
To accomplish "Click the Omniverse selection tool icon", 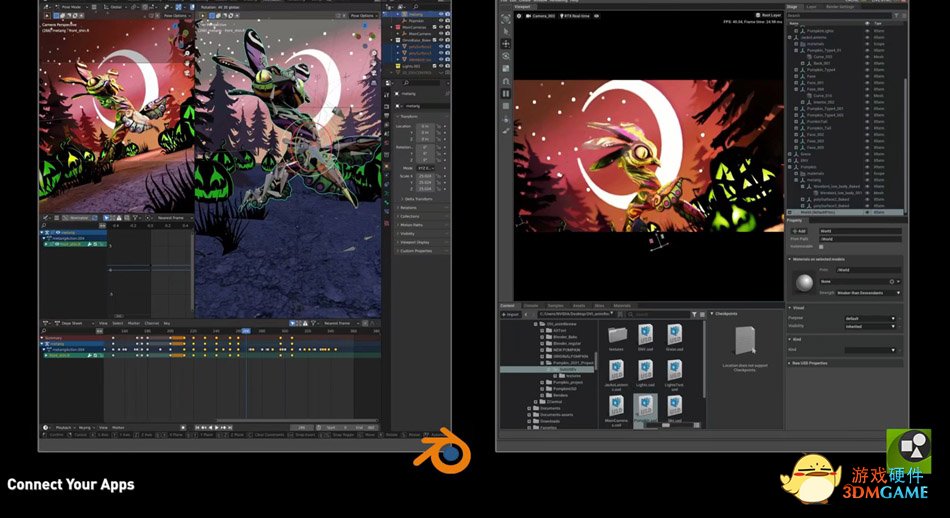I will tap(506, 32).
